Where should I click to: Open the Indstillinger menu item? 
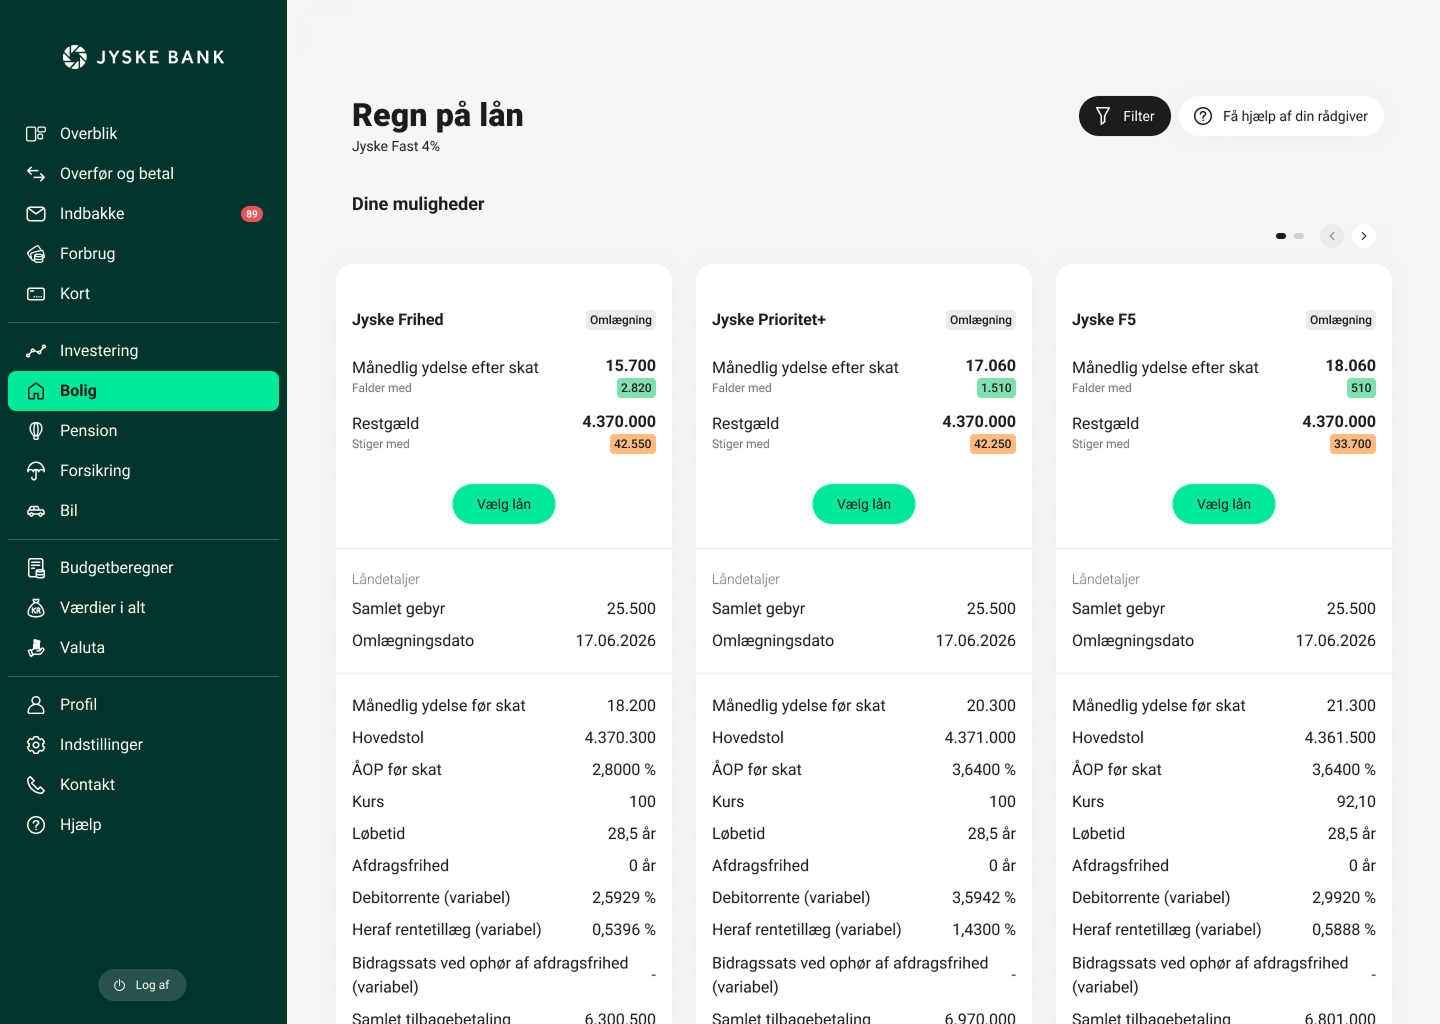click(143, 745)
